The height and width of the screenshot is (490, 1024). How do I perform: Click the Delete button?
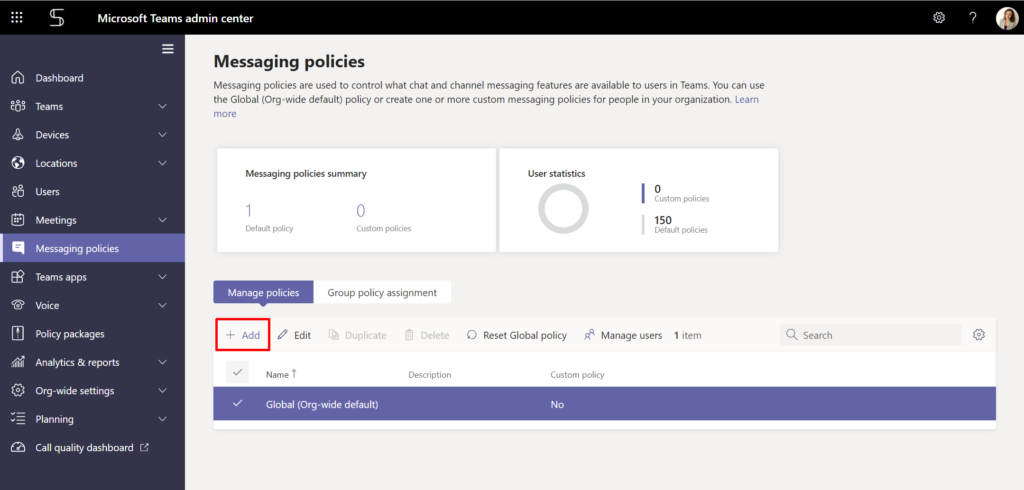pyautogui.click(x=426, y=335)
